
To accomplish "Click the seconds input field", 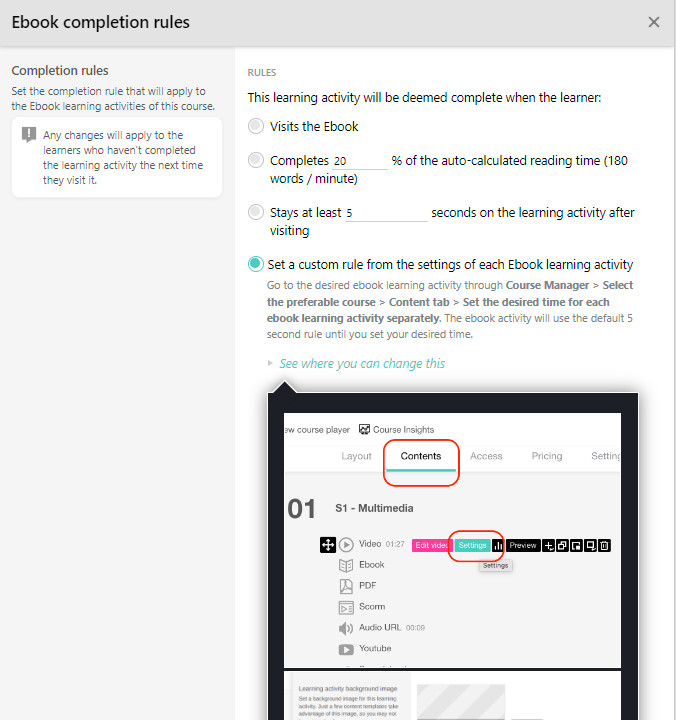I will [x=385, y=213].
